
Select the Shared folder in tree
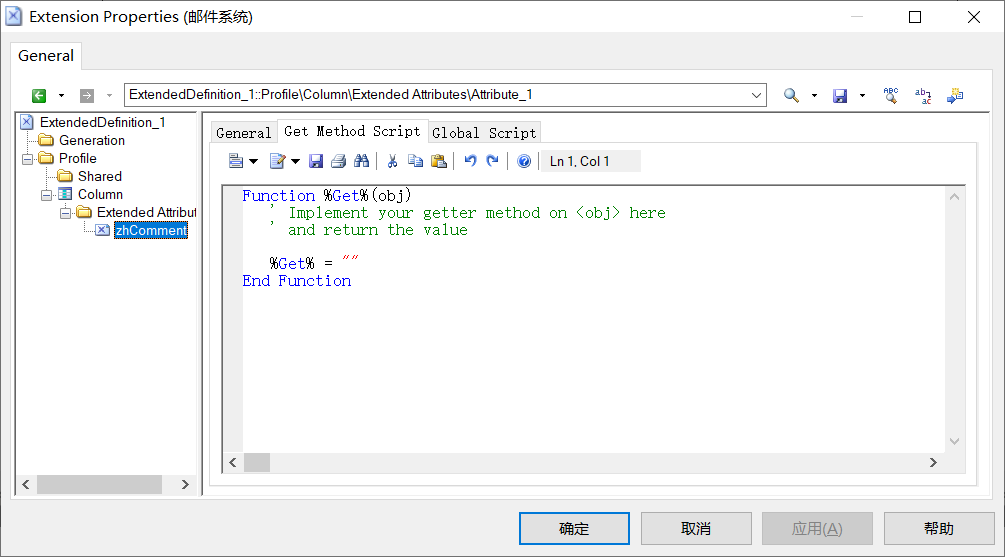(99, 176)
